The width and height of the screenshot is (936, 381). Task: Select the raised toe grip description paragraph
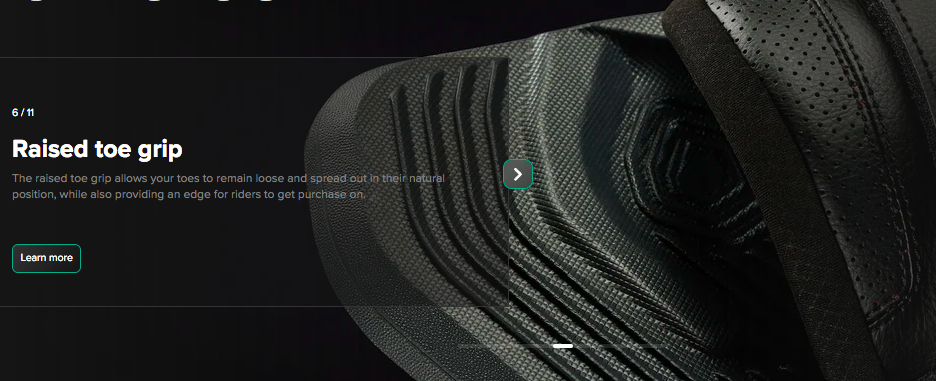228,186
